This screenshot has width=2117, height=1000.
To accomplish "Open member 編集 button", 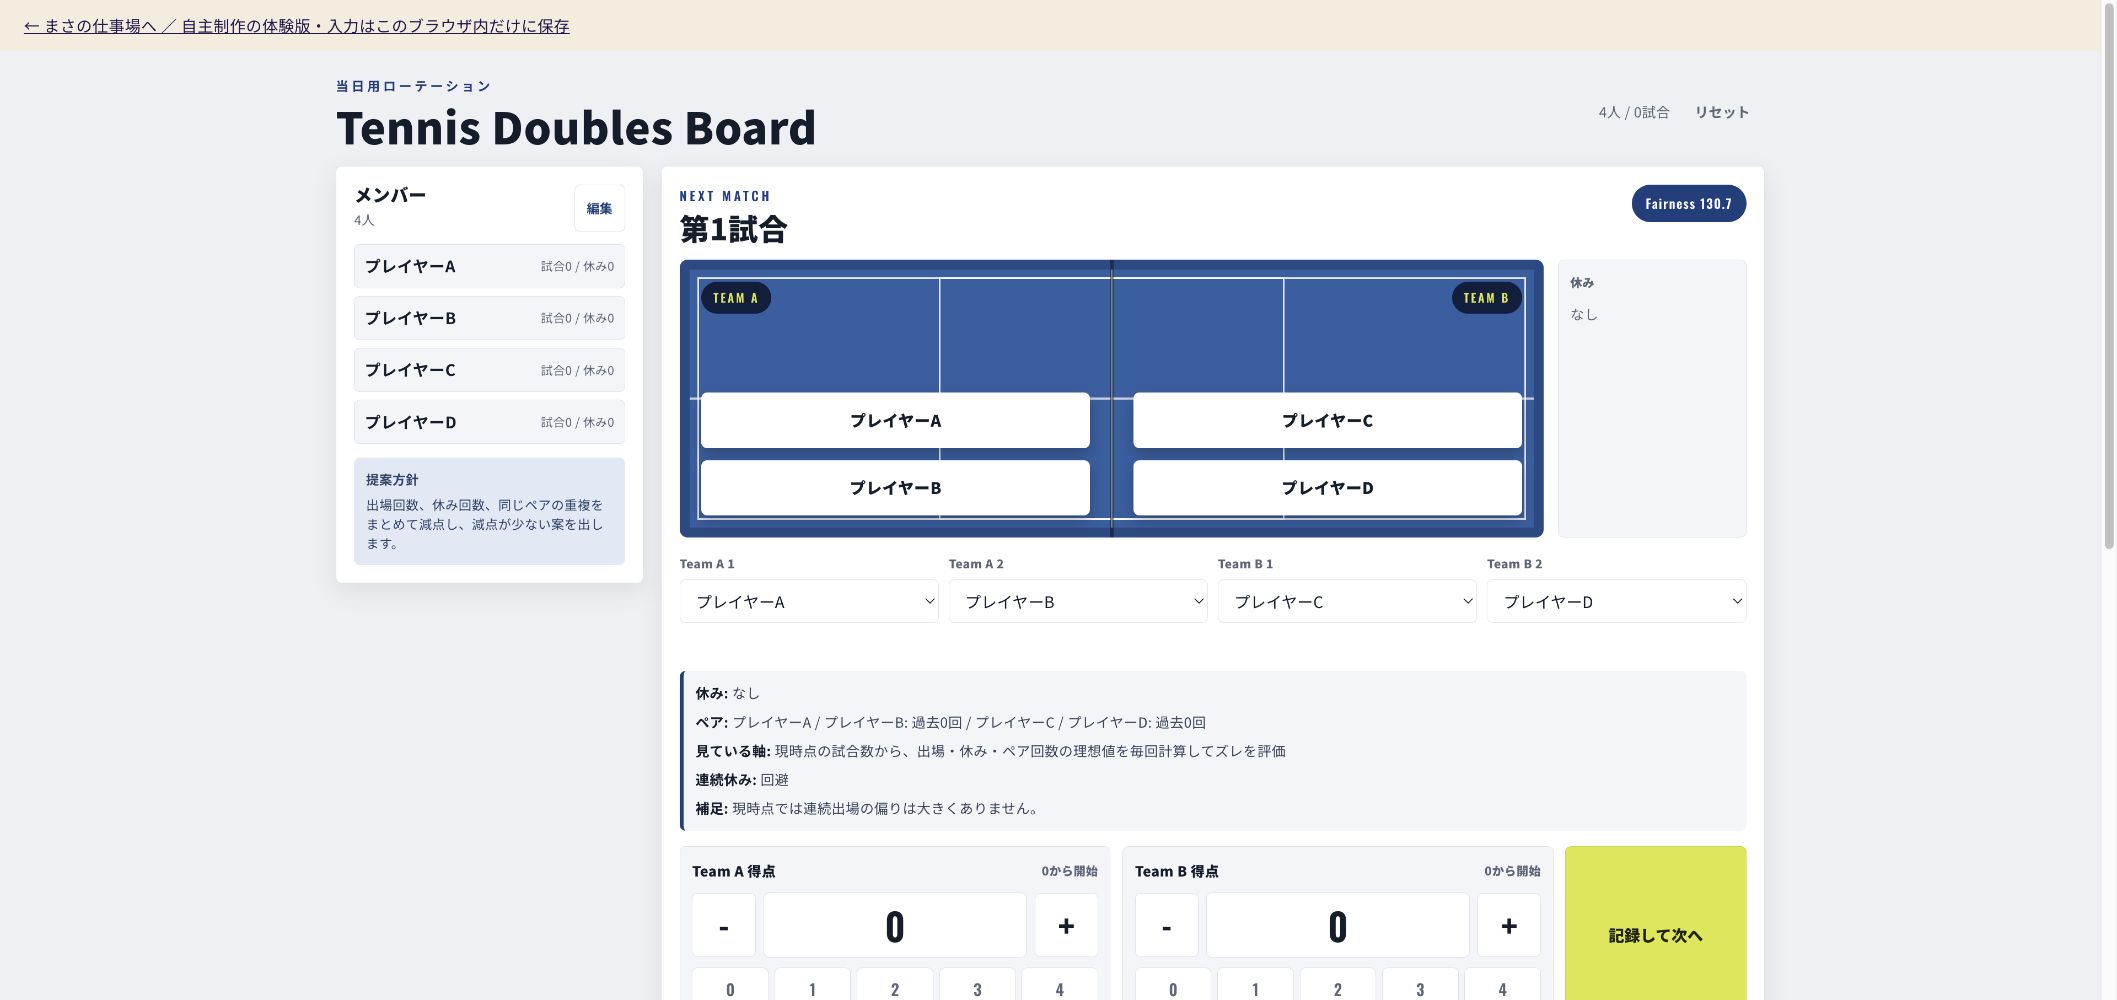I will [x=599, y=208].
